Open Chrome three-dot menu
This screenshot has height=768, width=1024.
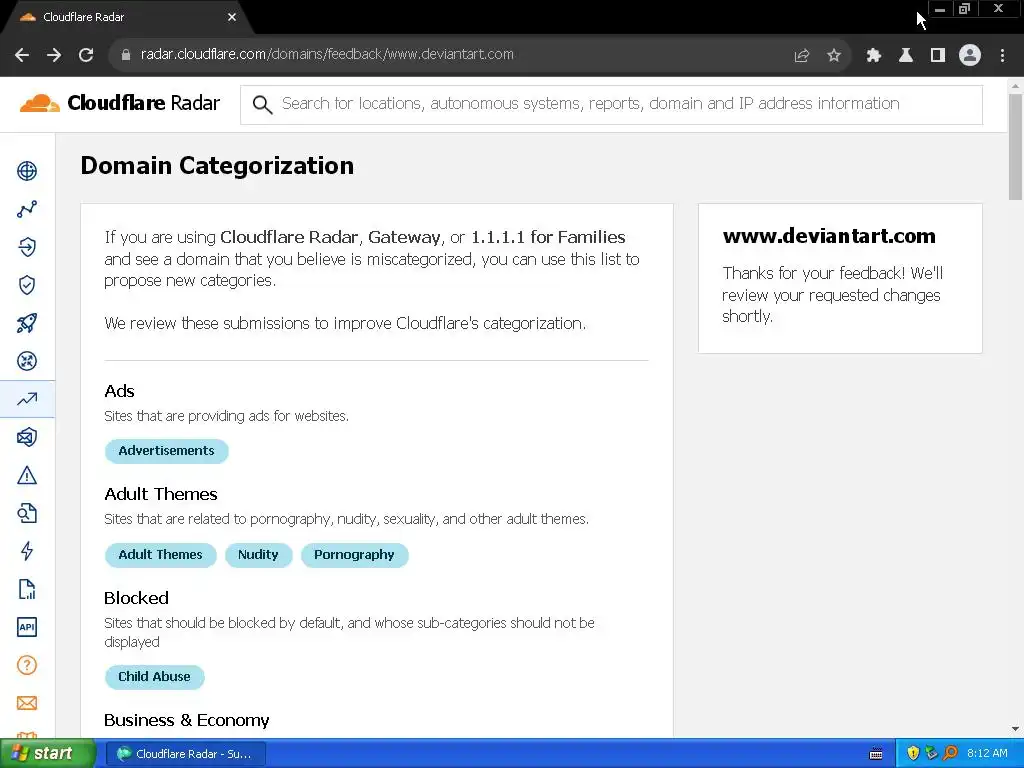point(1002,56)
